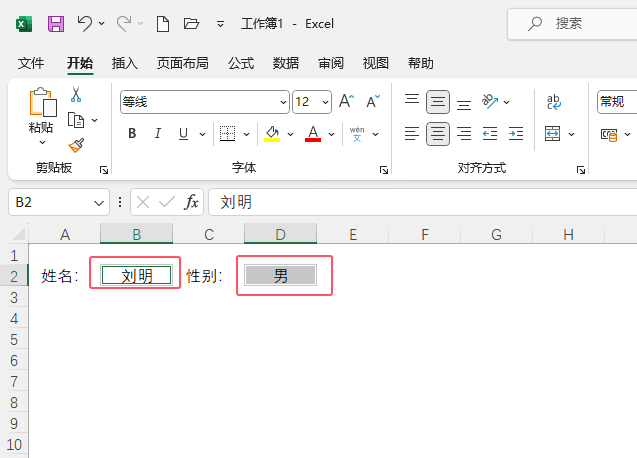Expand the Name Box B2 dropdown
This screenshot has height=458, width=637.
(99, 203)
